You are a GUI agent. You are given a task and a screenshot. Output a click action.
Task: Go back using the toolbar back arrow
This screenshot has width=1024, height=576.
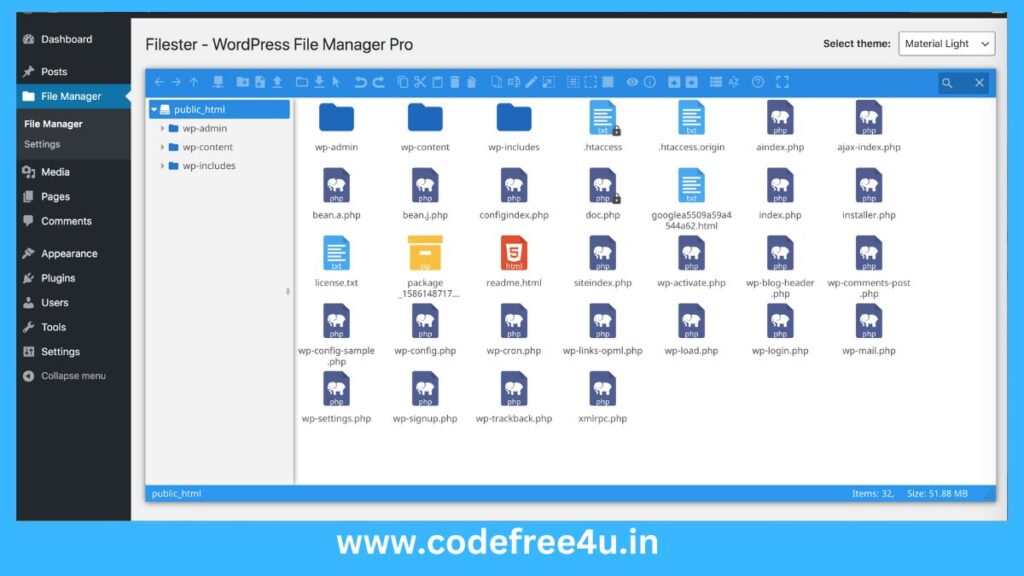[x=159, y=82]
